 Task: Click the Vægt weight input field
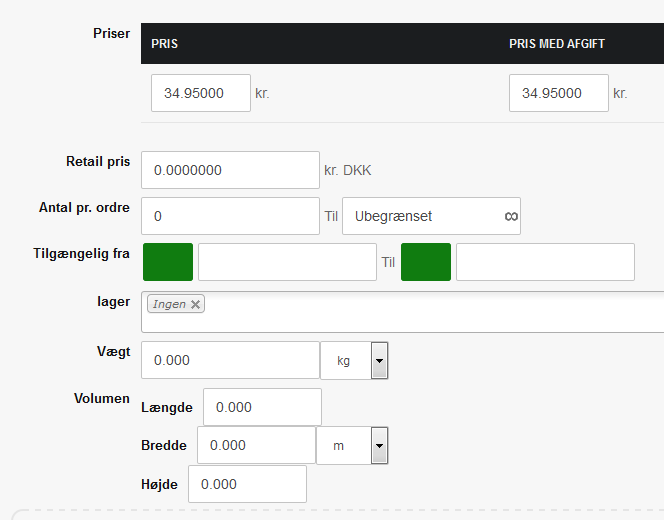click(x=230, y=360)
